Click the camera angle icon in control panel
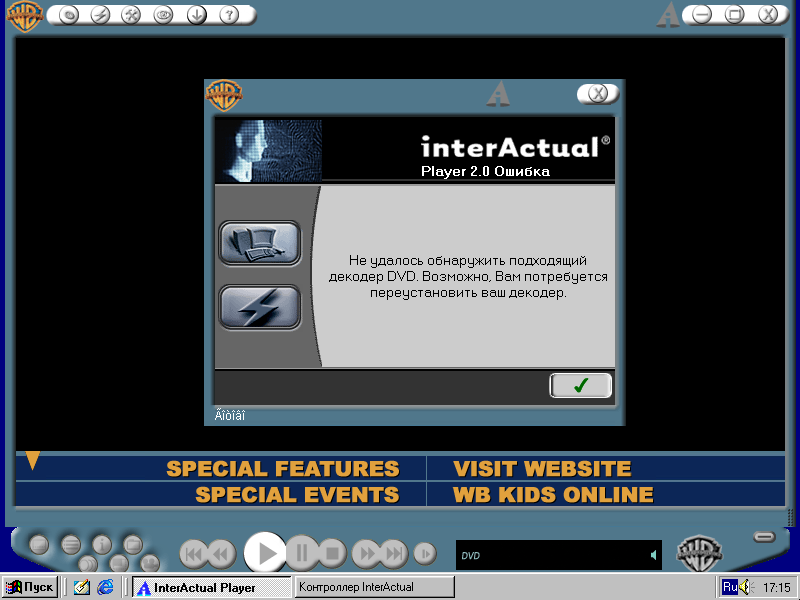This screenshot has height=600, width=800. (x=149, y=564)
